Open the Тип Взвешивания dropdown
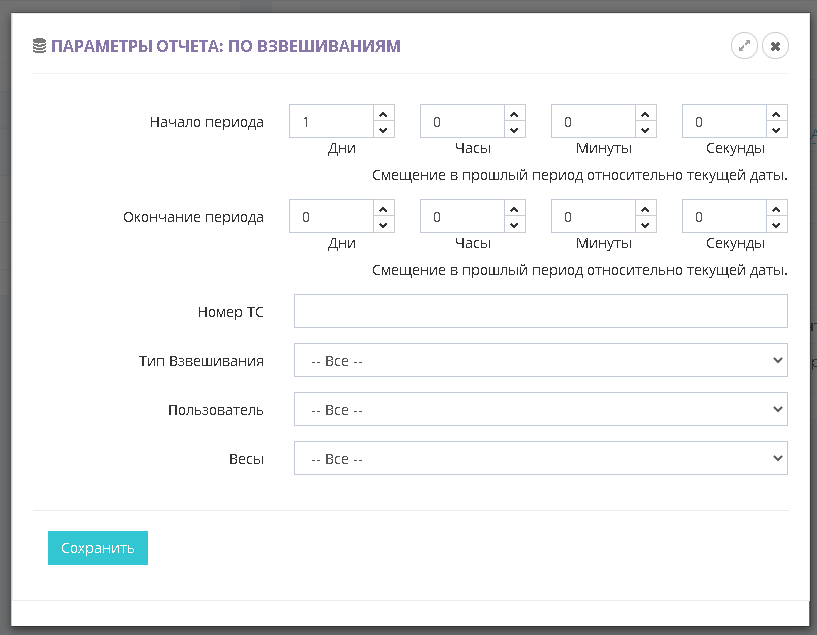The width and height of the screenshot is (817, 635). (x=540, y=360)
